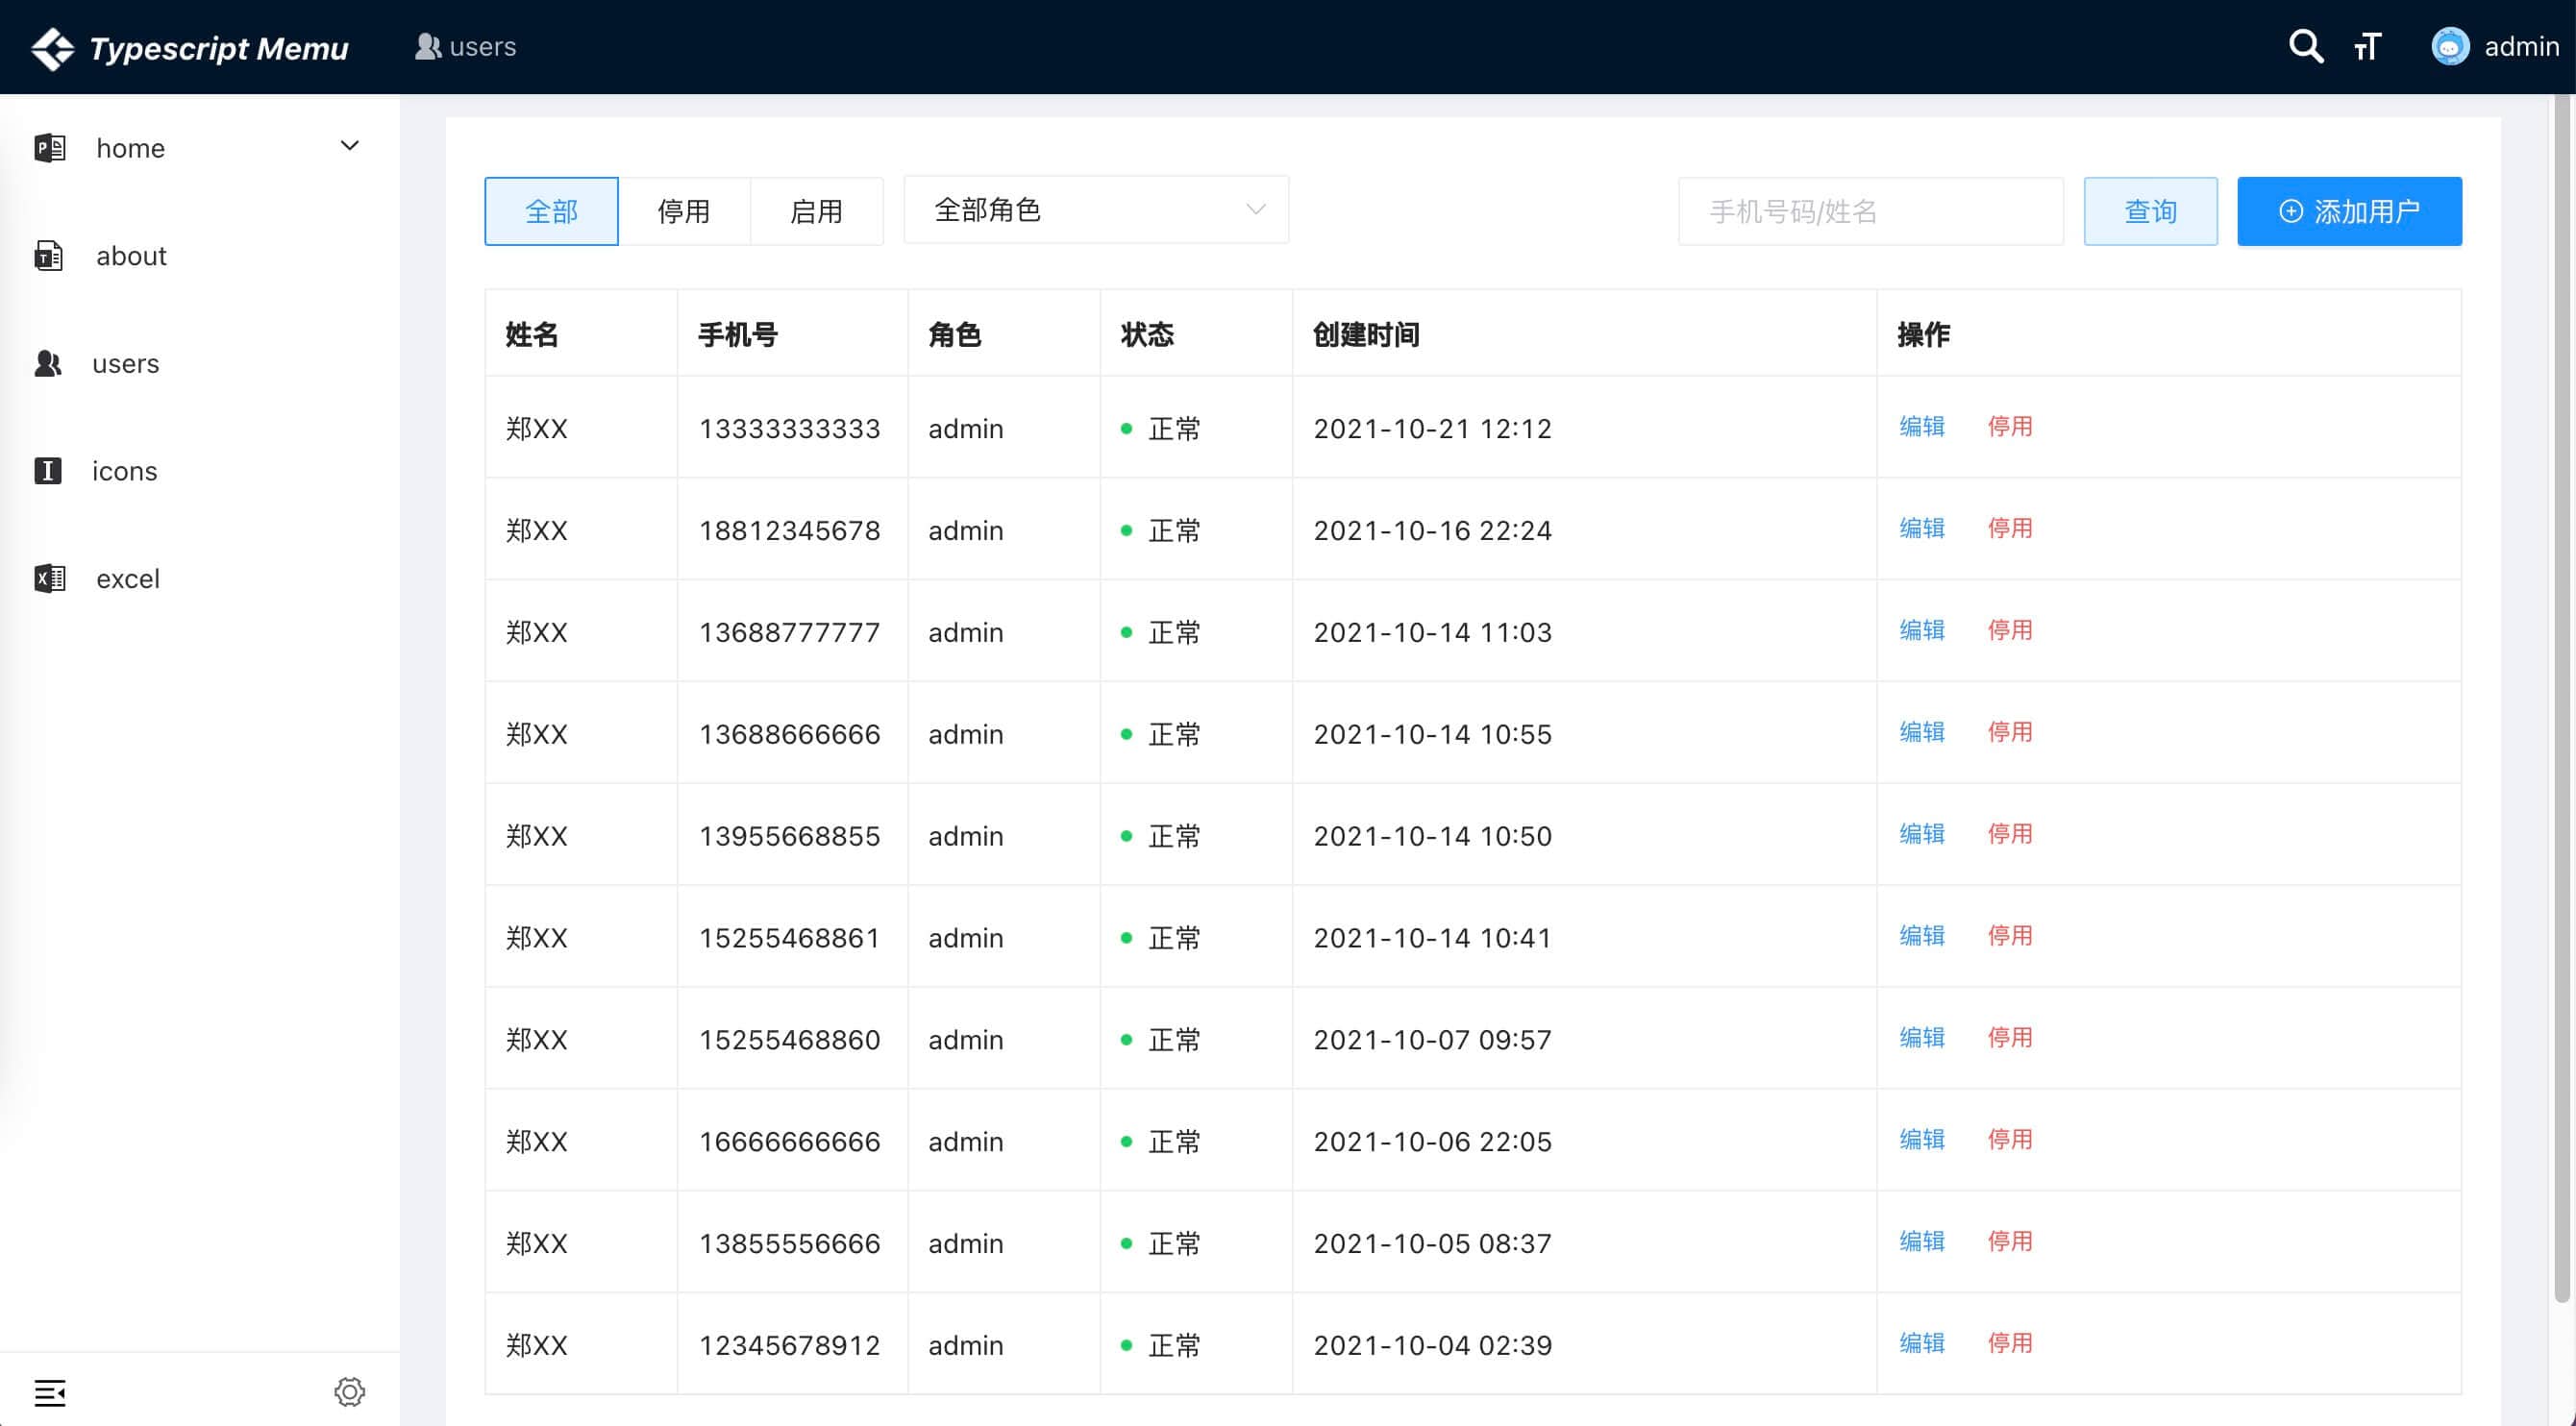
Task: Go to the about menu item
Action: (x=131, y=256)
